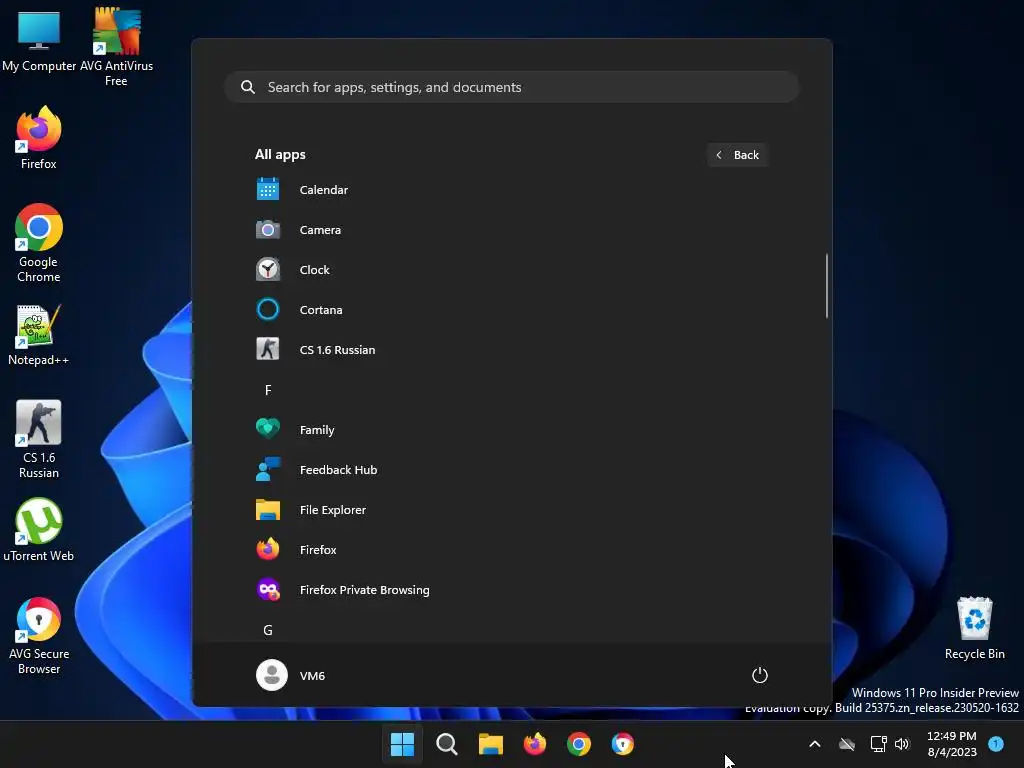Go back to the pinned apps view
Screen dimensions: 1024x768
click(737, 155)
